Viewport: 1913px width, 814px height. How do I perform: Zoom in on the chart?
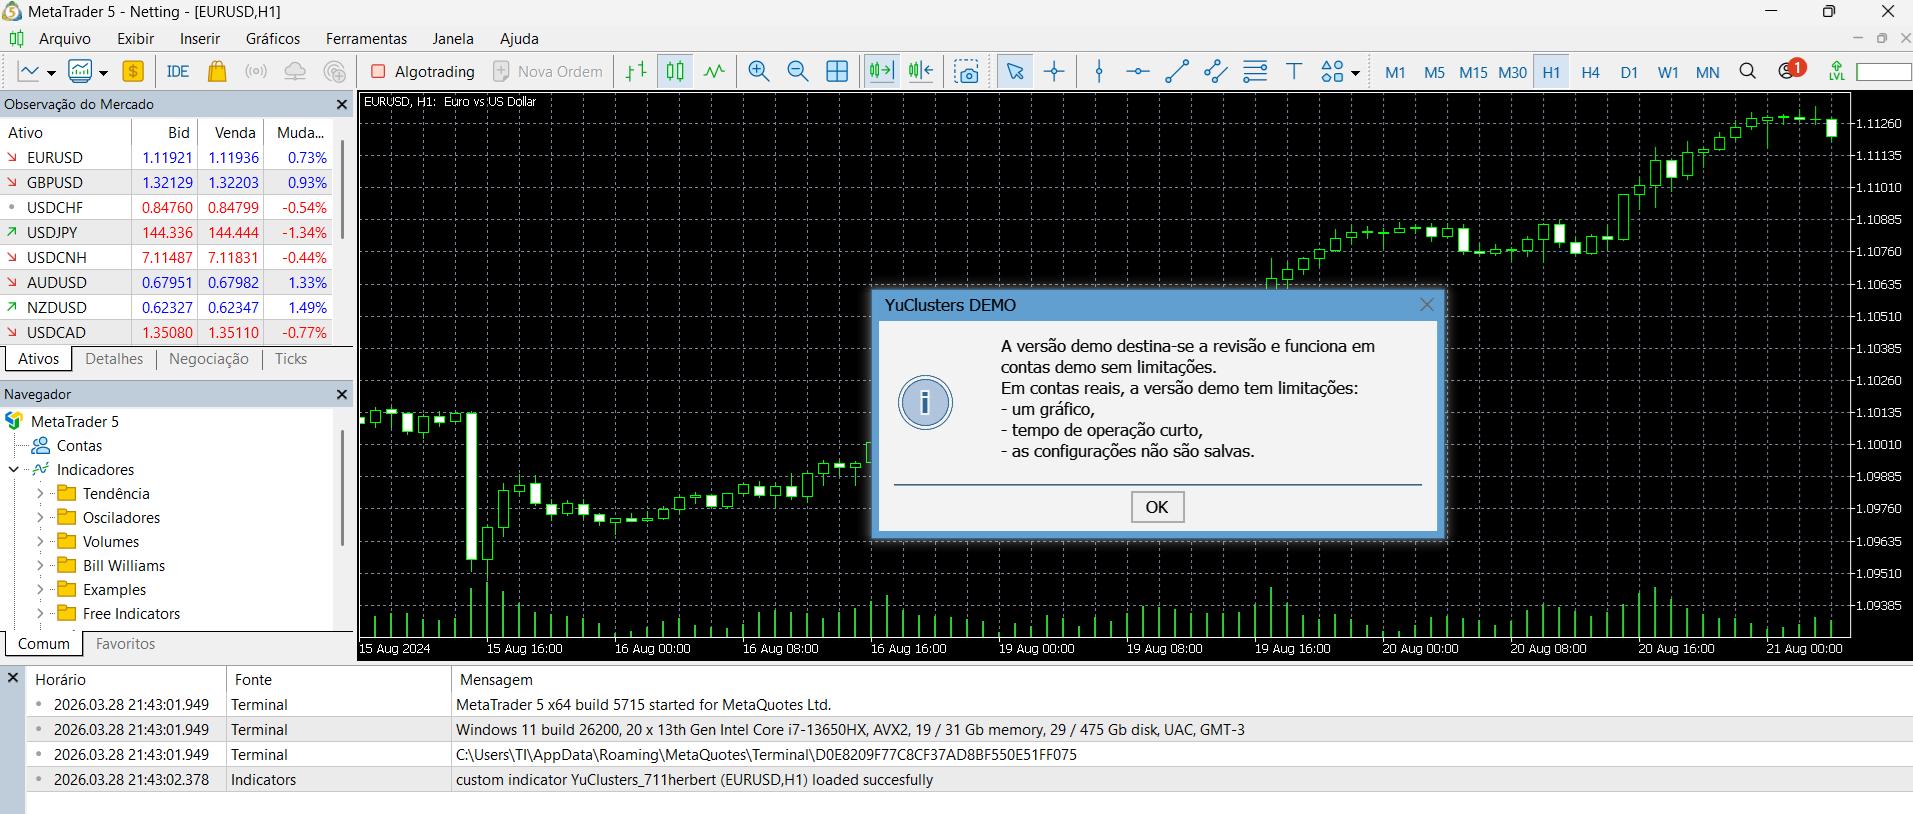759,71
